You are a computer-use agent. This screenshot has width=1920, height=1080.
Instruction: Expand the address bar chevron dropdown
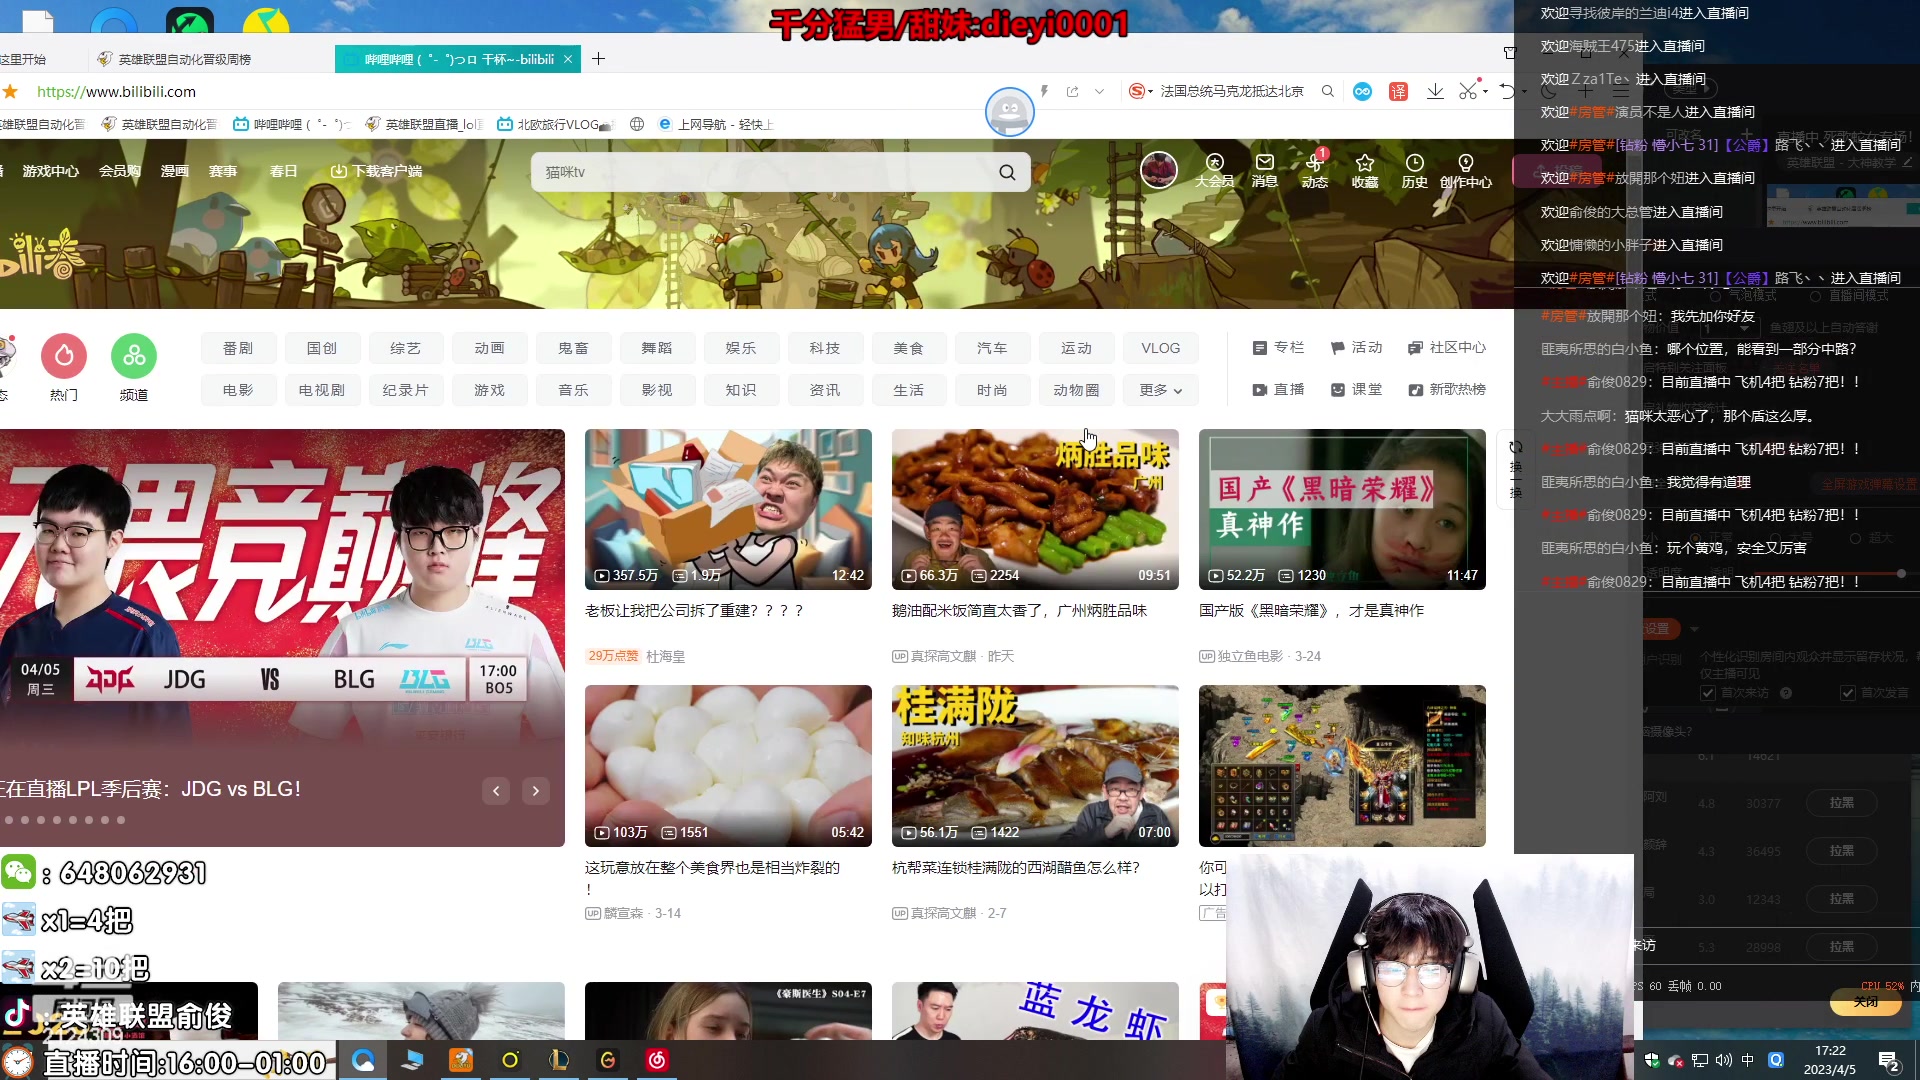coord(1099,91)
